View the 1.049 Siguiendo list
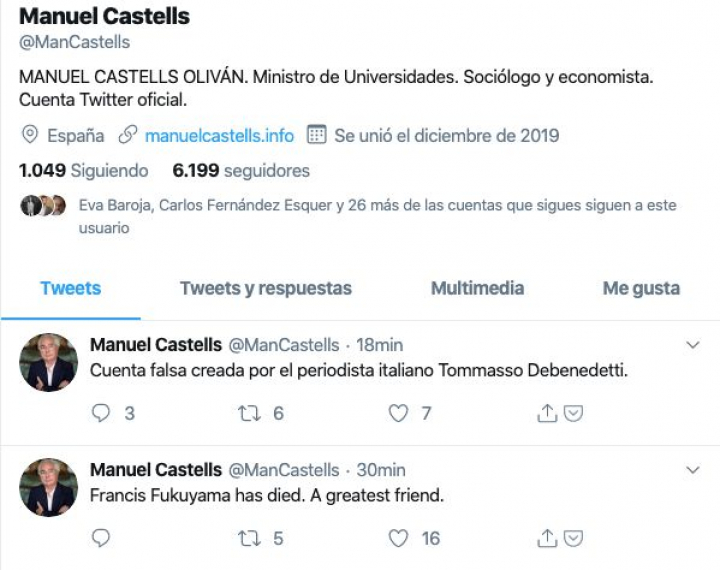This screenshot has height=570, width=720. point(84,171)
